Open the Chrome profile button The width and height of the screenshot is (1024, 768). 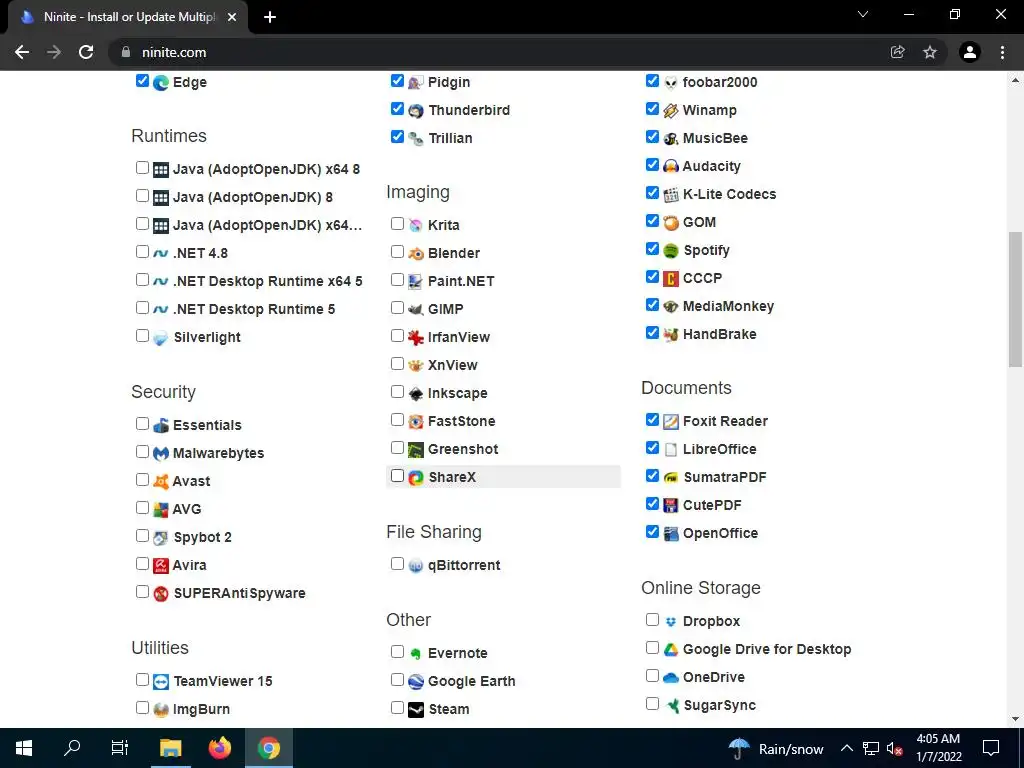[x=970, y=52]
